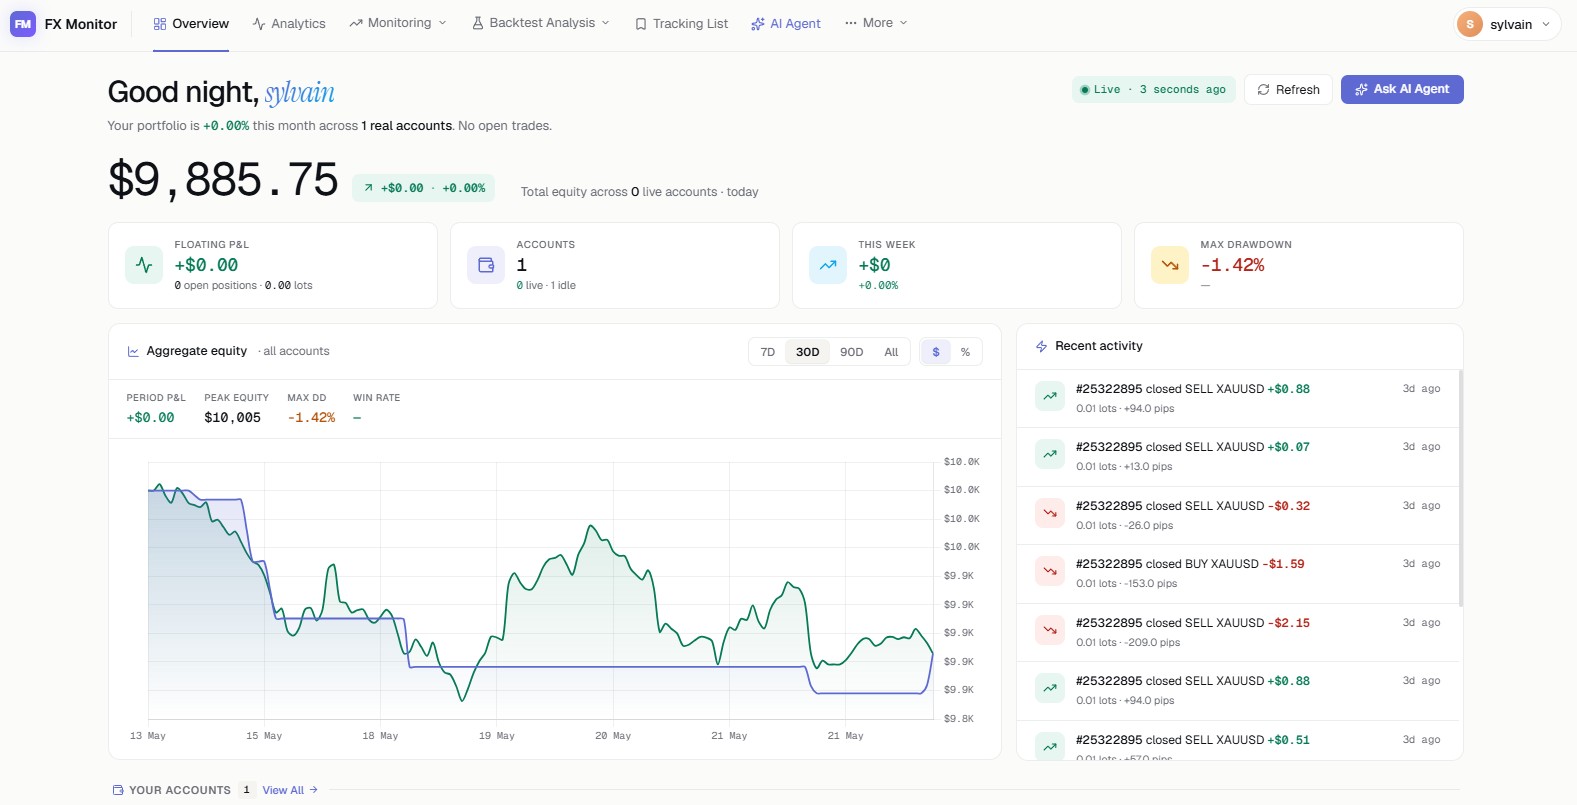The image size is (1577, 805).
Task: Click the last +$0.51 SELL XAUUSD entry
Action: (1237, 740)
